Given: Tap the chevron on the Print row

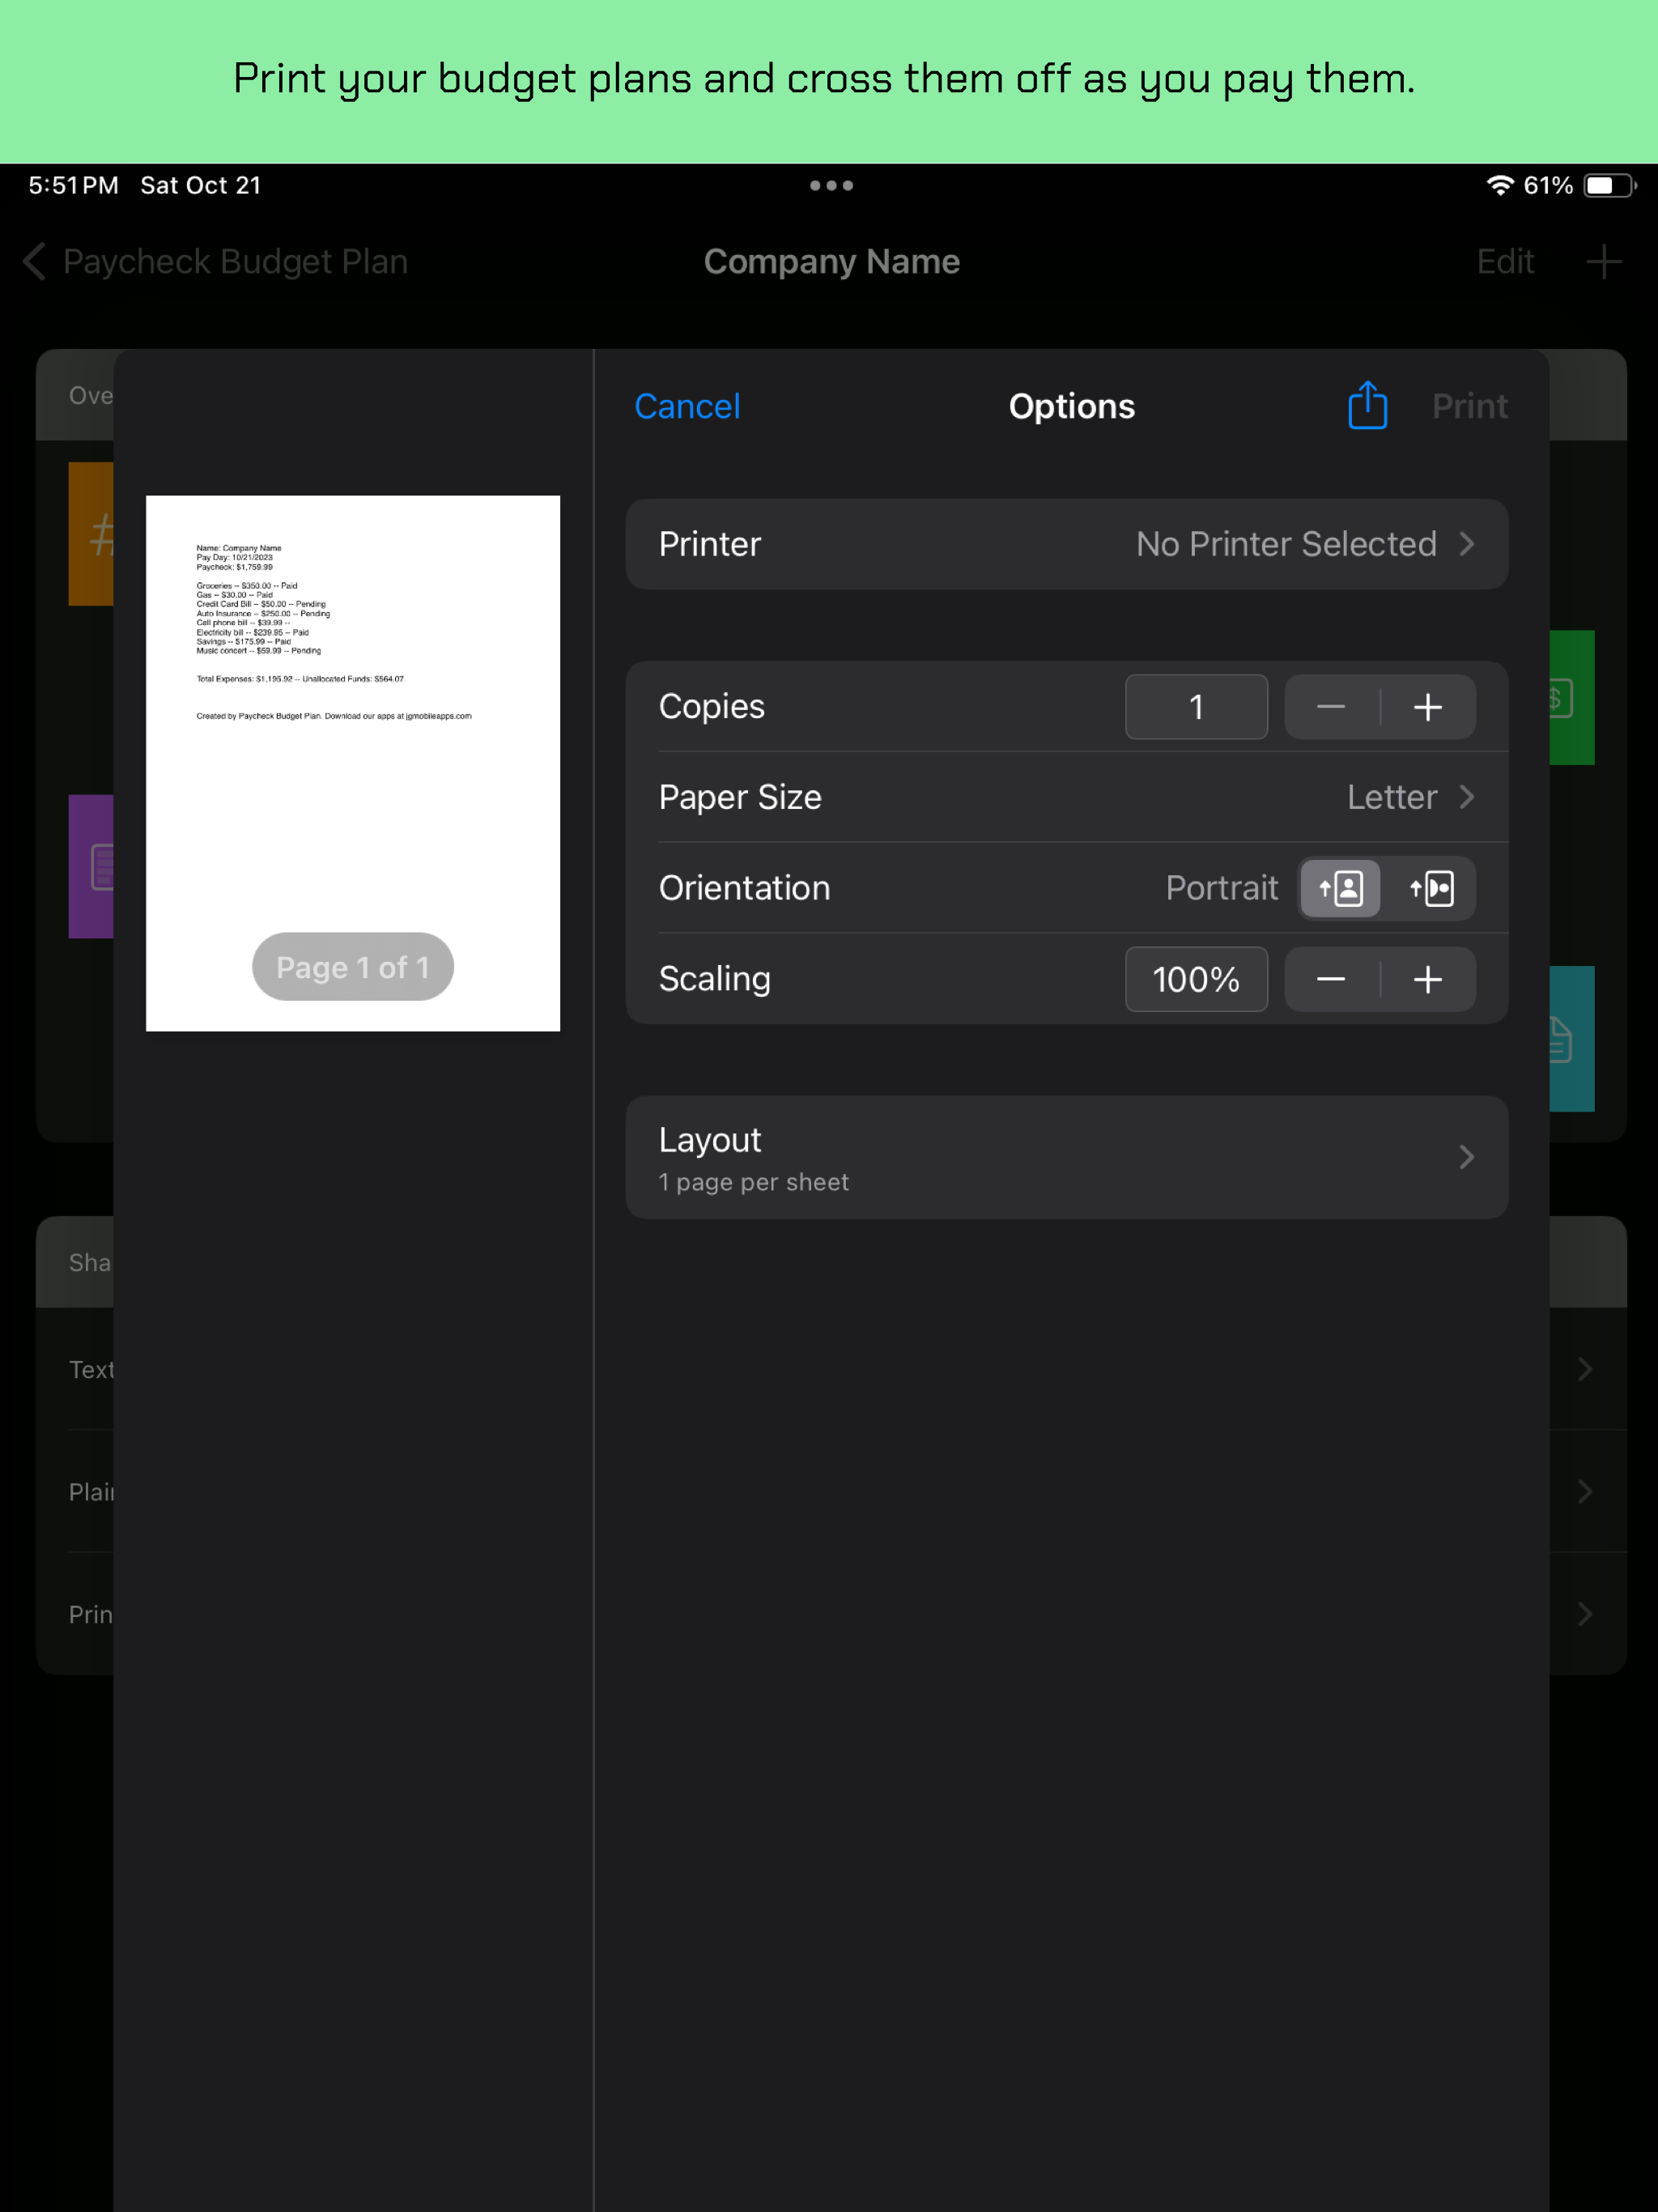Looking at the screenshot, I should point(1585,1613).
